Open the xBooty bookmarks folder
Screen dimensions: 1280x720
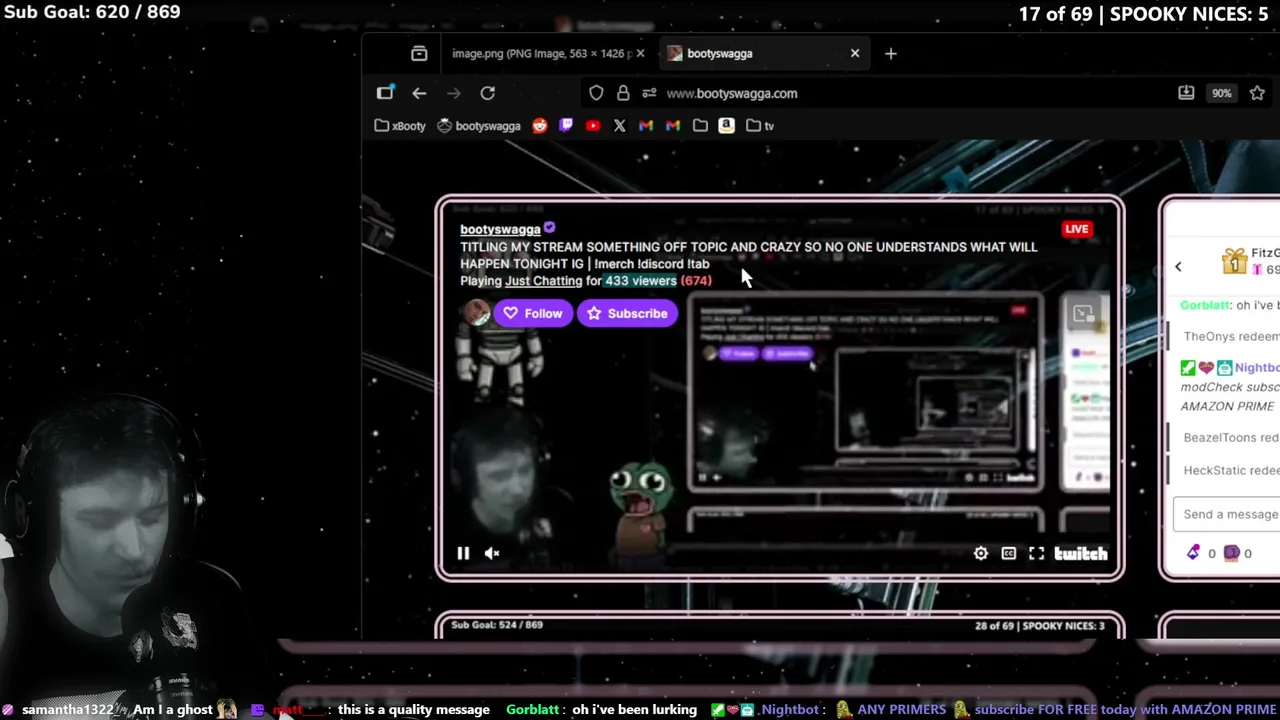400,126
